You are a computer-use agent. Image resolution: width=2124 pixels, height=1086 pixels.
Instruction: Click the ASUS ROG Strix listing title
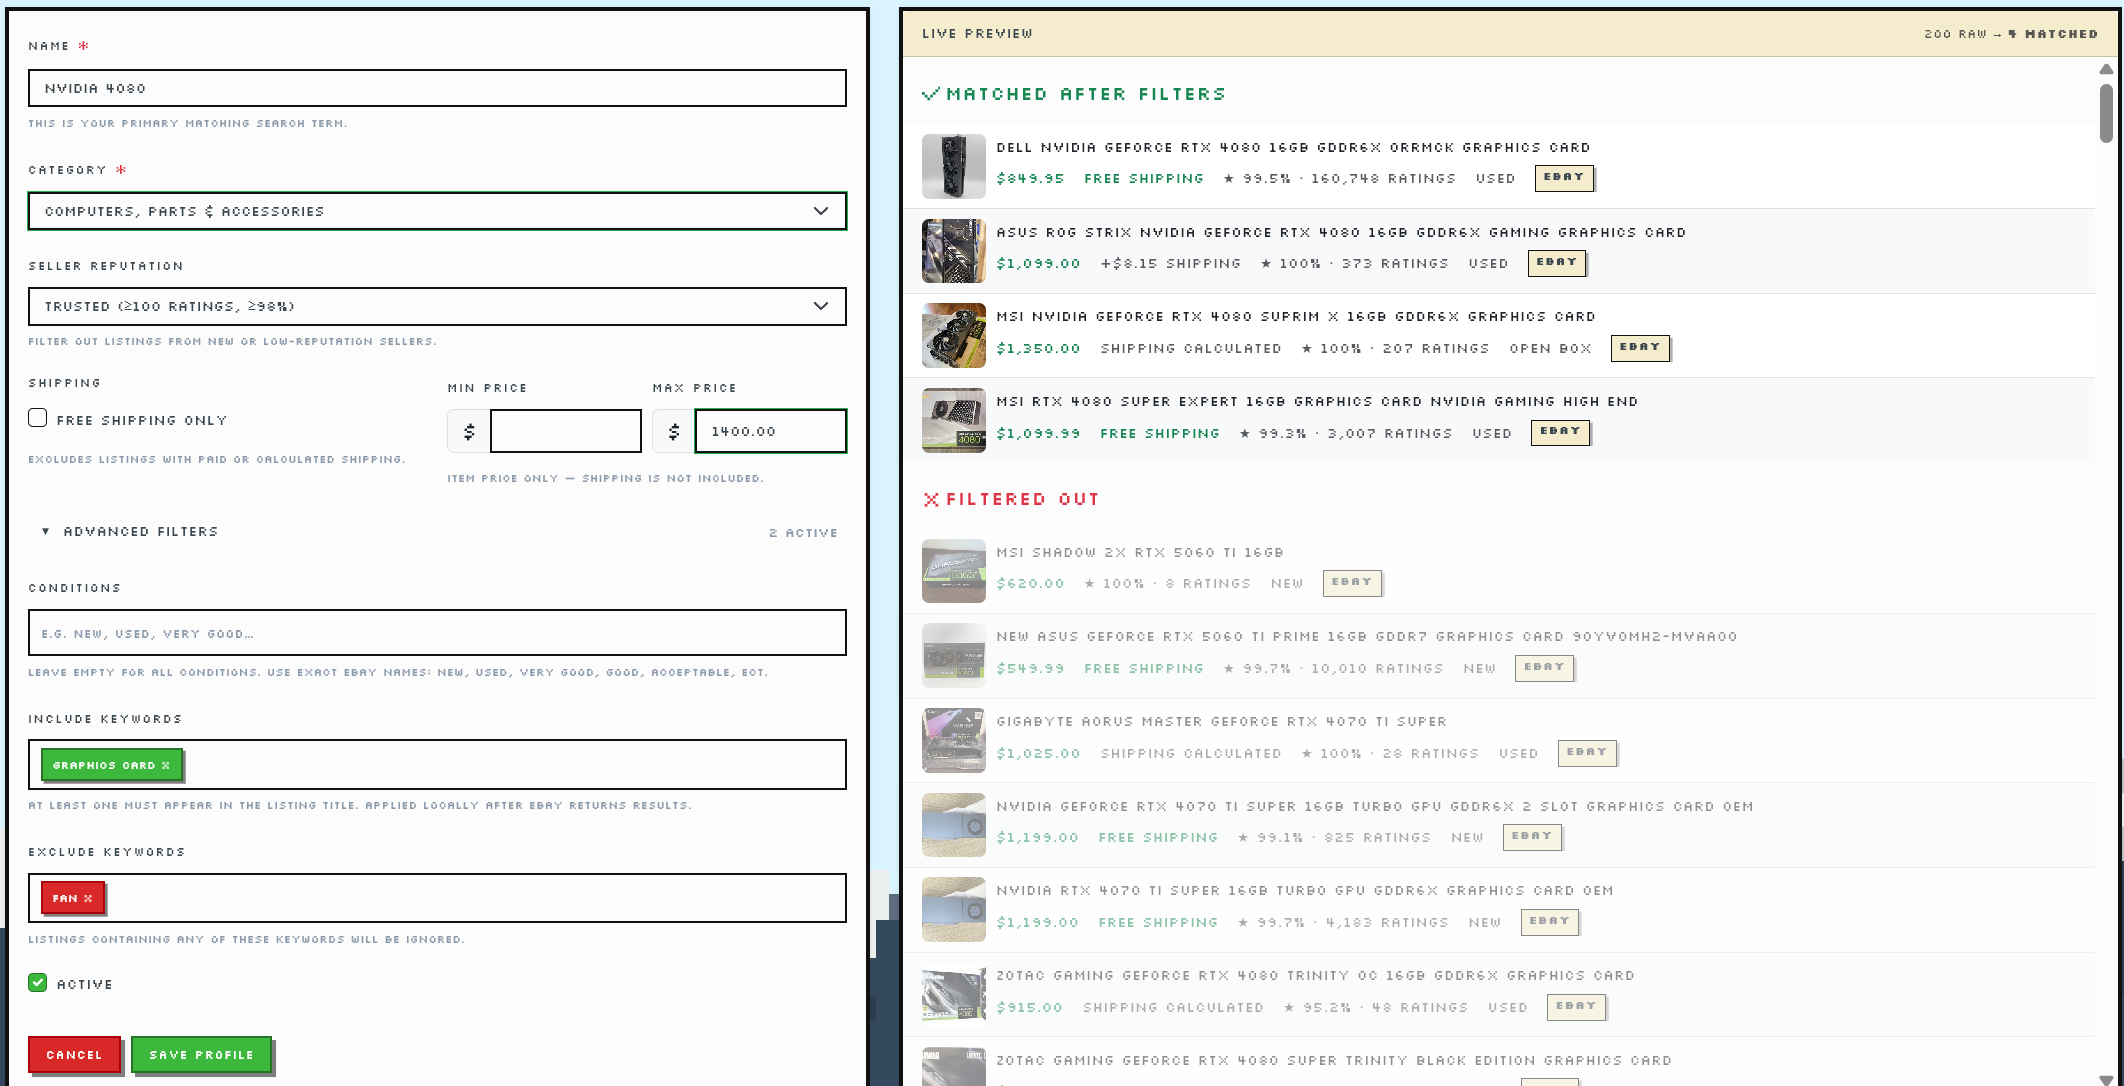click(x=1341, y=233)
